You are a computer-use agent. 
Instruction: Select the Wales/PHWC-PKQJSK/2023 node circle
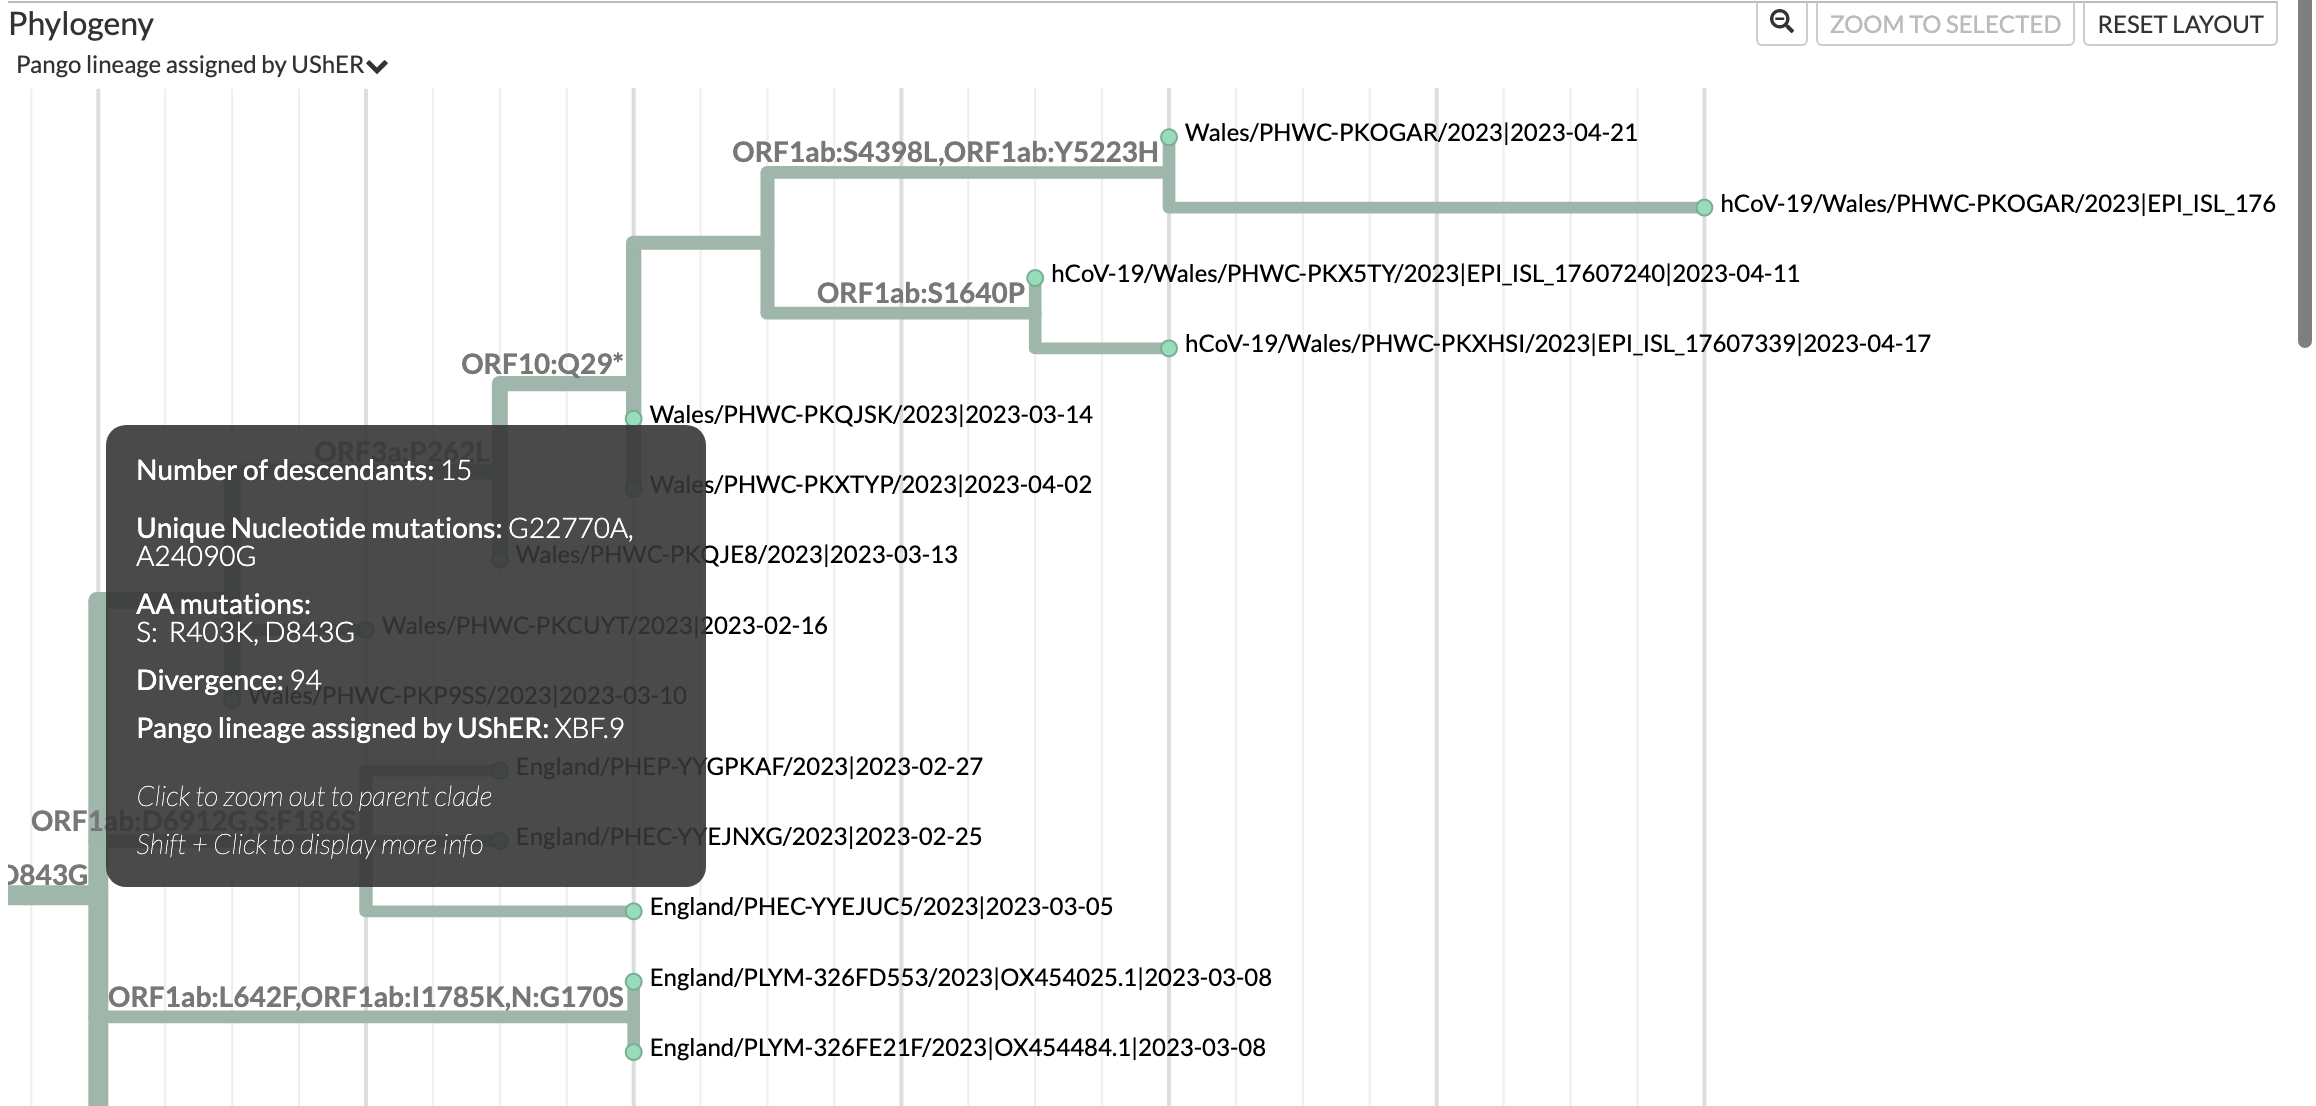633,416
